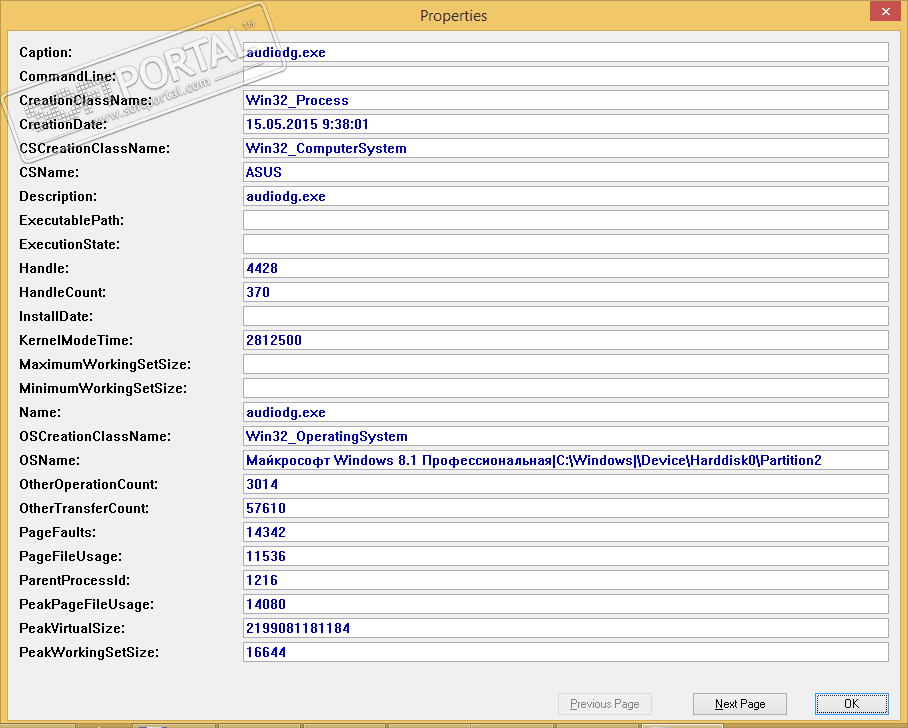The width and height of the screenshot is (908, 728).
Task: Click the PageFaults field 14342
Action: [x=566, y=532]
